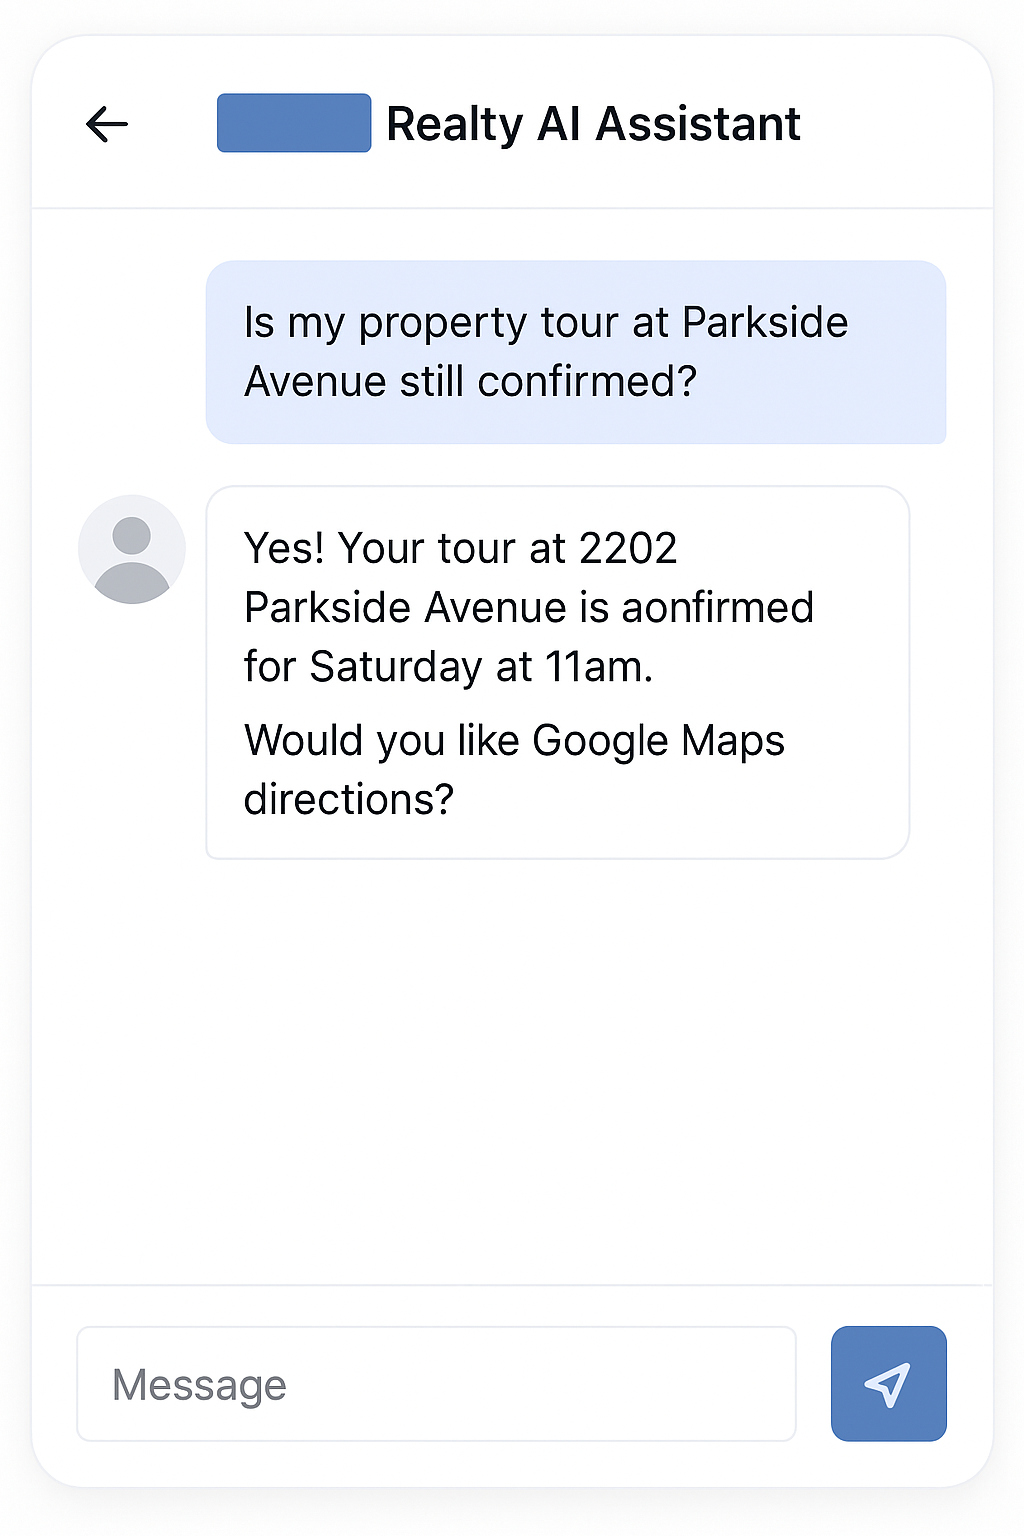Click the assistant's gray avatar icon
This screenshot has width=1024, height=1536.
[132, 549]
